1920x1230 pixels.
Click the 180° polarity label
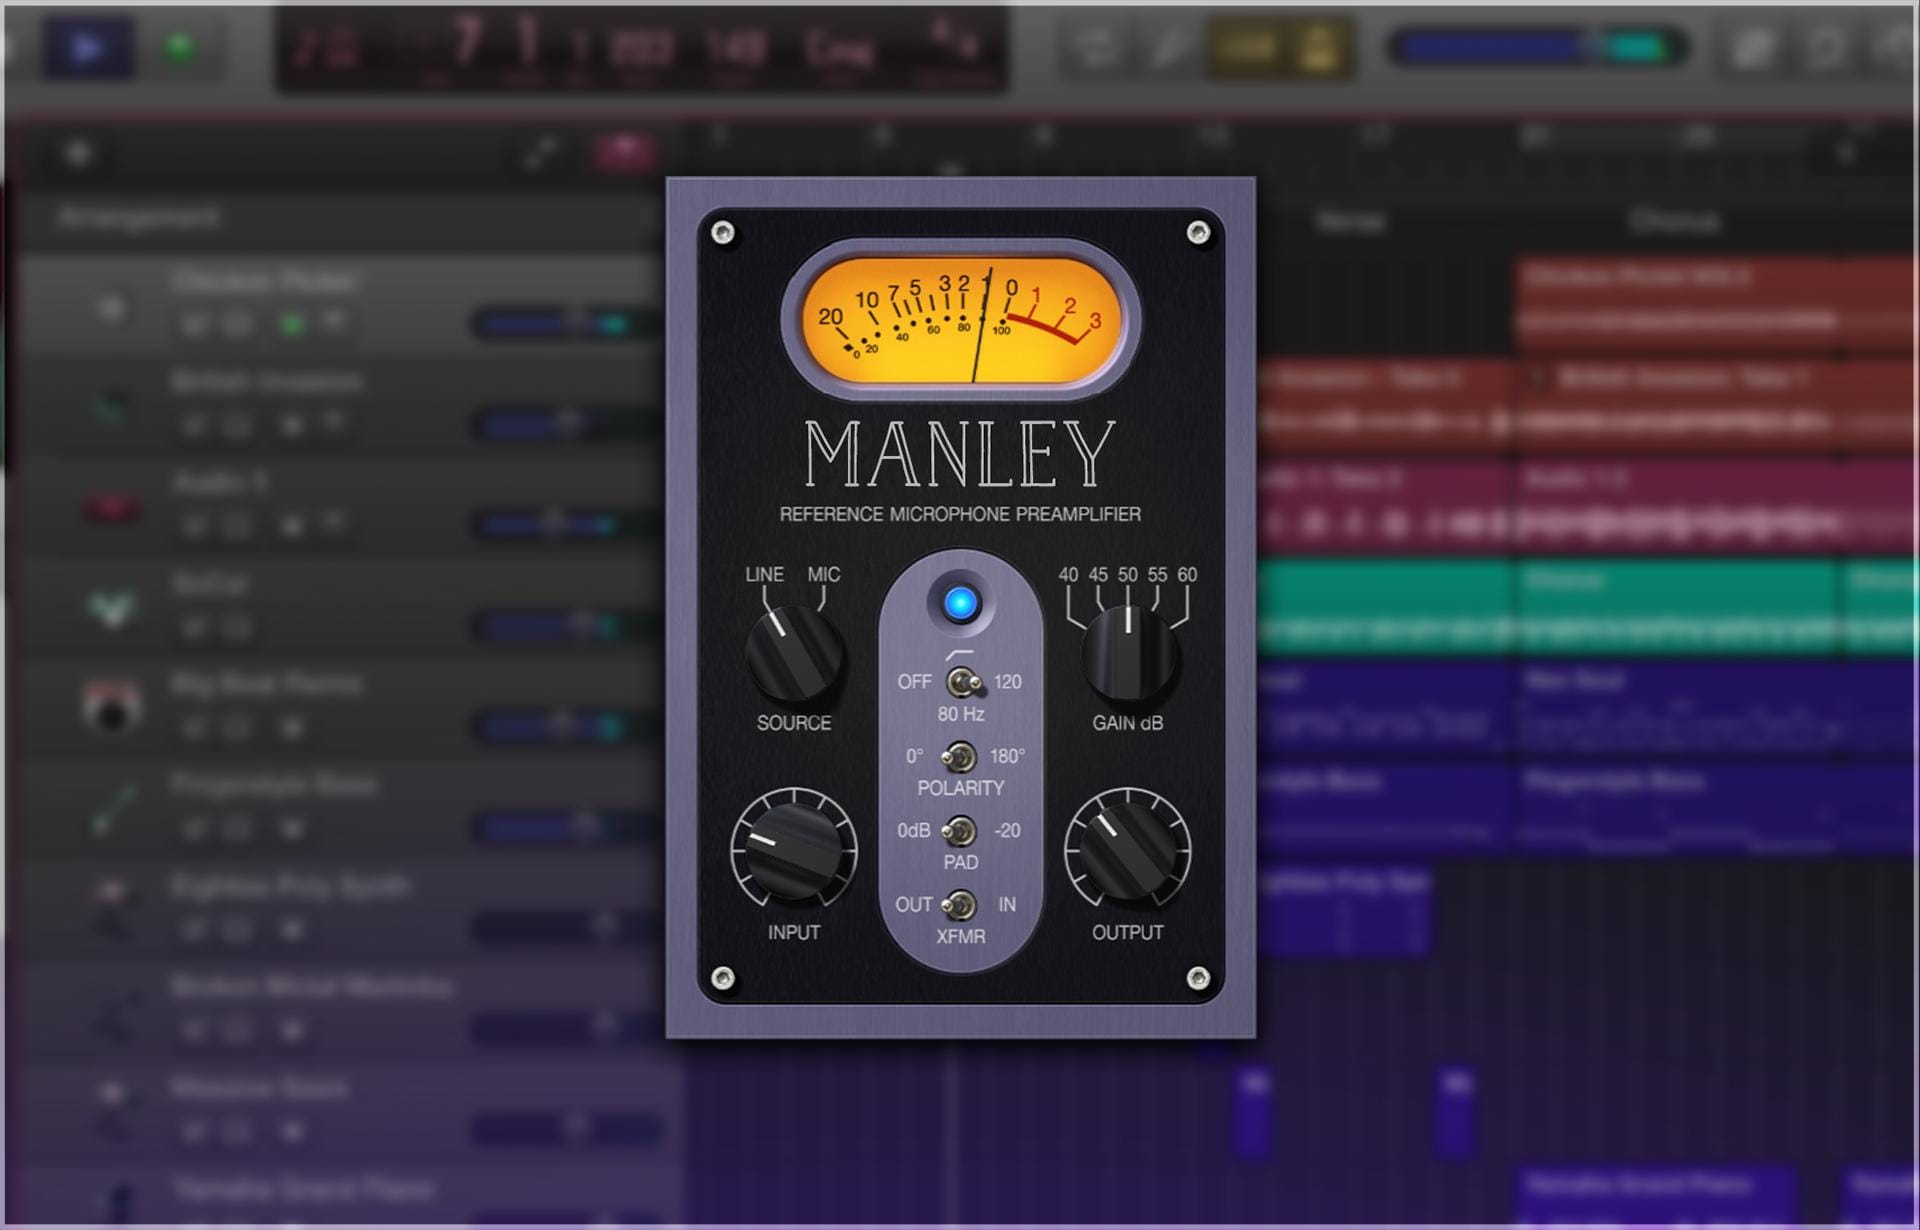click(1007, 756)
